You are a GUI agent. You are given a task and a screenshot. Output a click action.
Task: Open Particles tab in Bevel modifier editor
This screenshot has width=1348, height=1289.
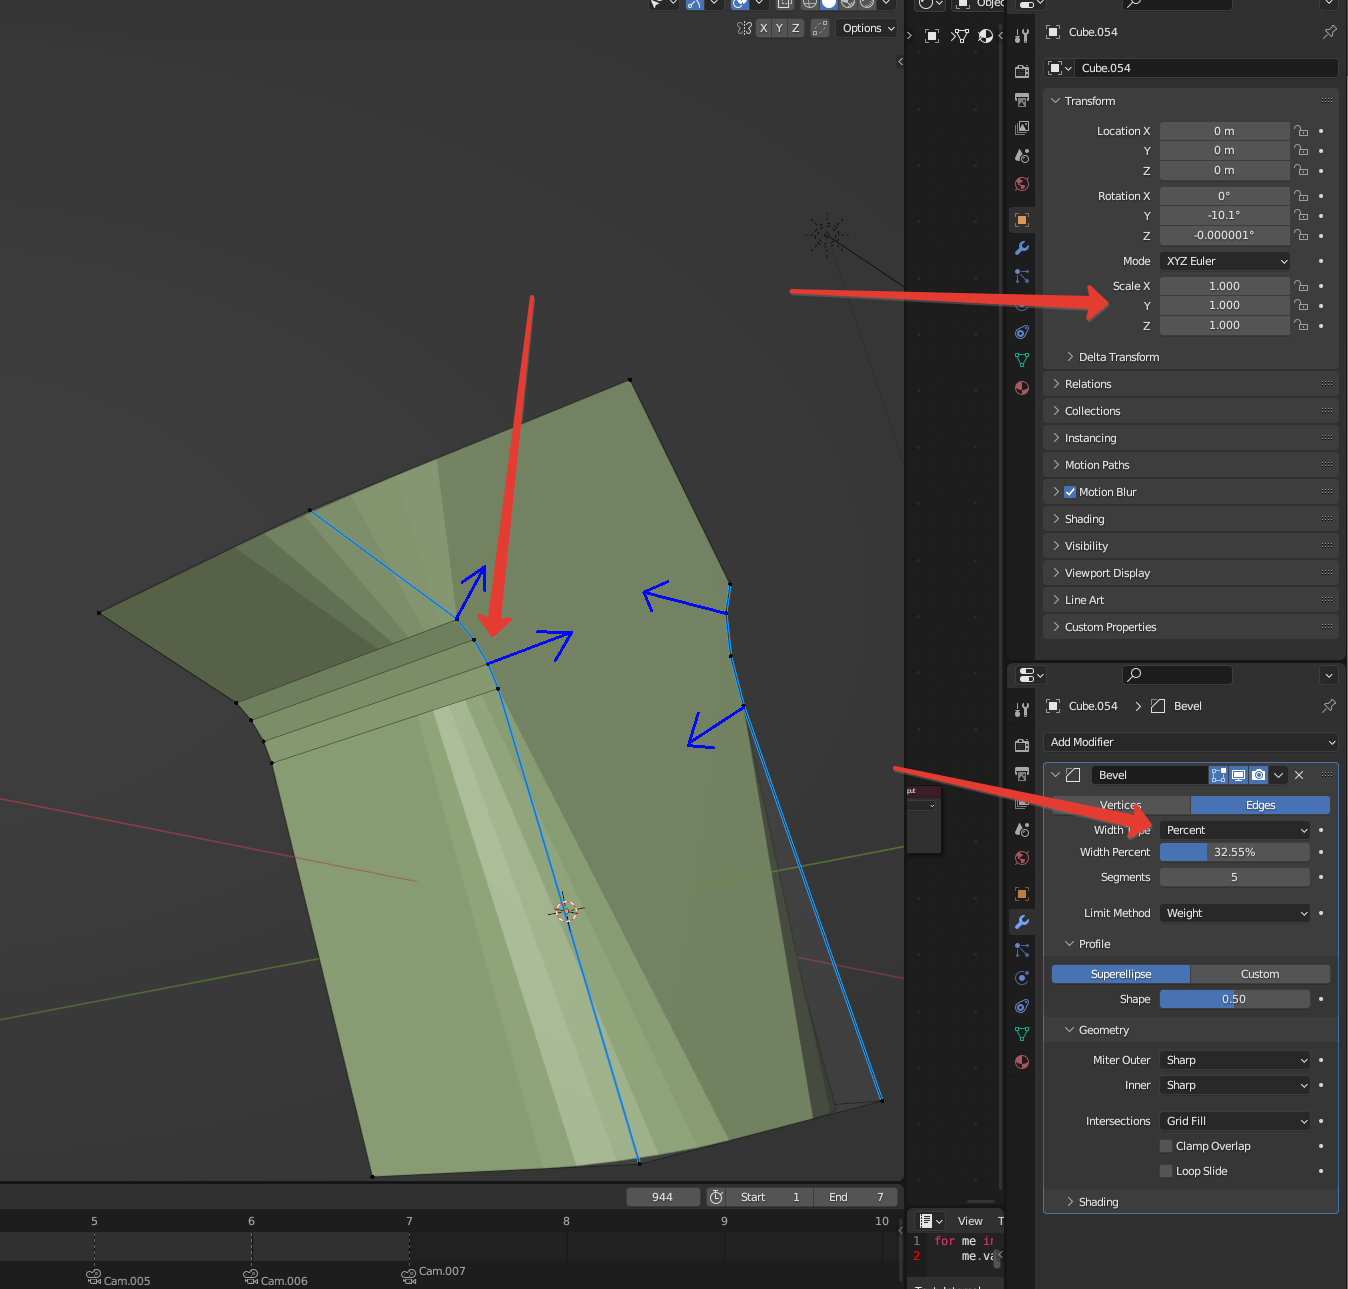[1022, 950]
